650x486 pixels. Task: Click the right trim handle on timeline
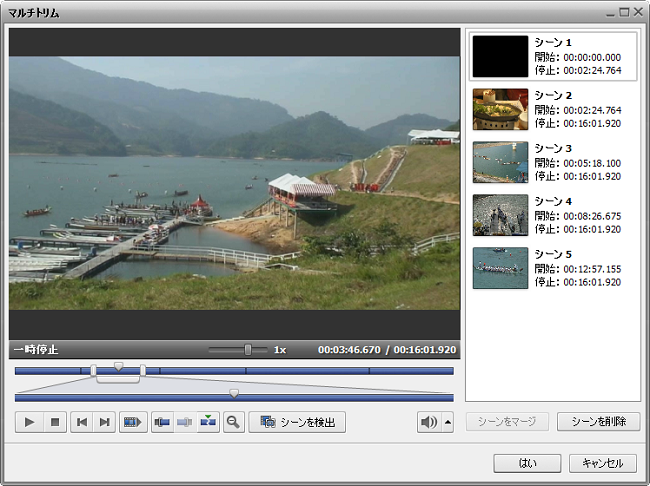point(143,370)
